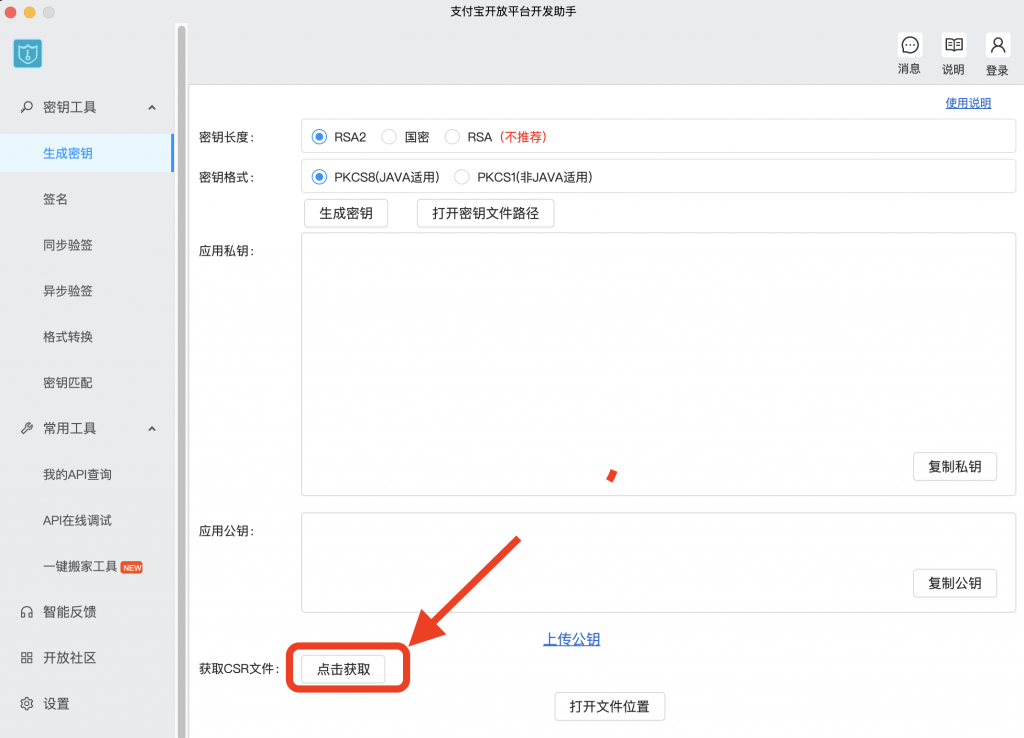Select RSA (不推荐) key type
Image resolution: width=1024 pixels, height=738 pixels.
(x=451, y=136)
